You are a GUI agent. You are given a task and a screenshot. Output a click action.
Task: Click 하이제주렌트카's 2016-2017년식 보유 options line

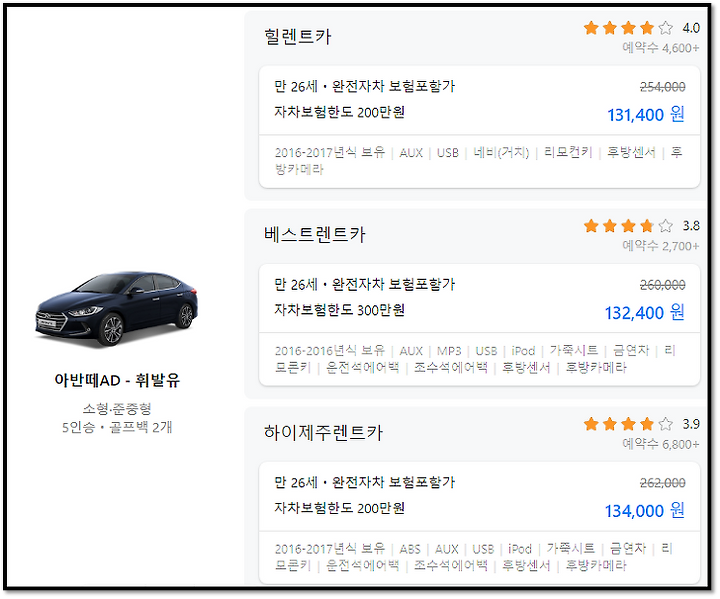[x=473, y=557]
